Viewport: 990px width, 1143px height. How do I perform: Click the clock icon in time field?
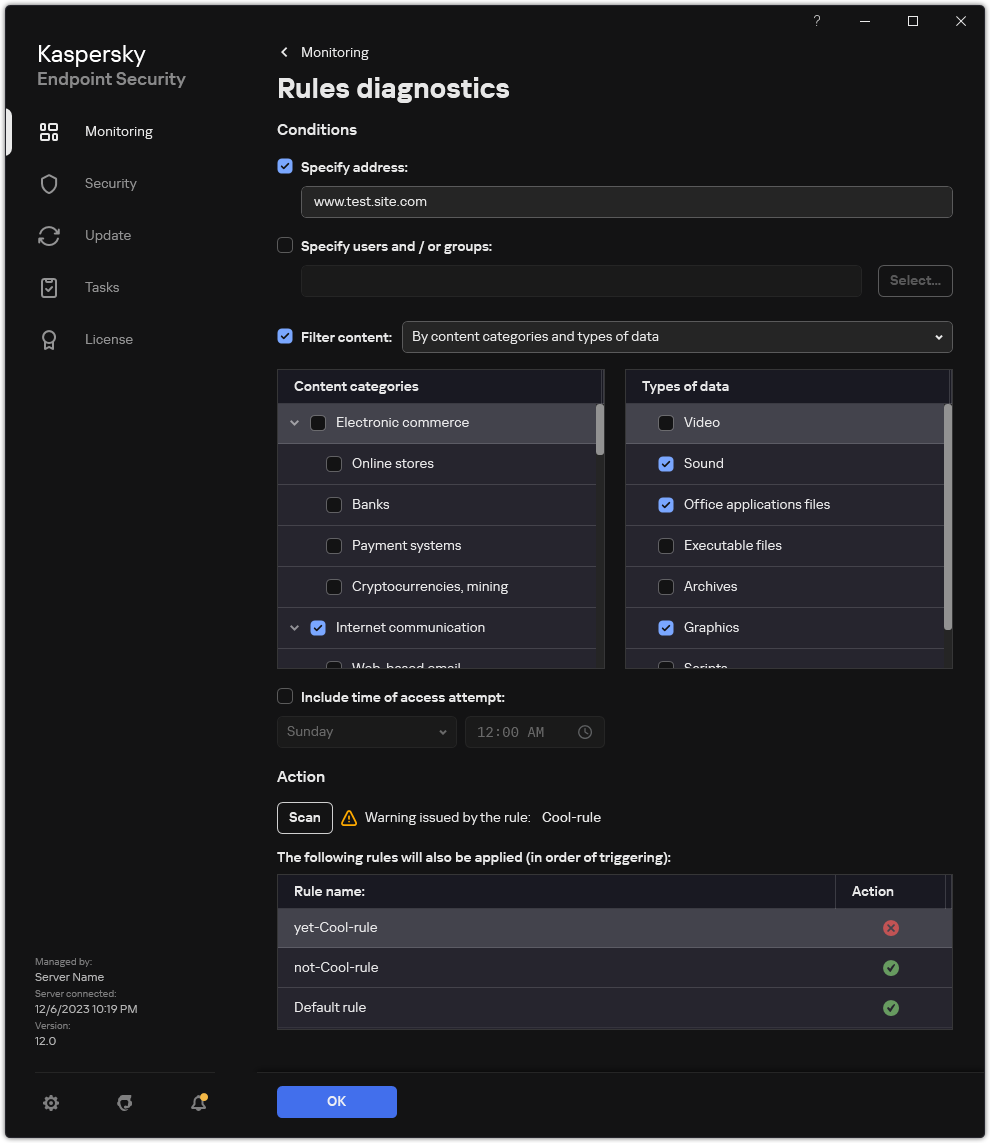(x=585, y=732)
